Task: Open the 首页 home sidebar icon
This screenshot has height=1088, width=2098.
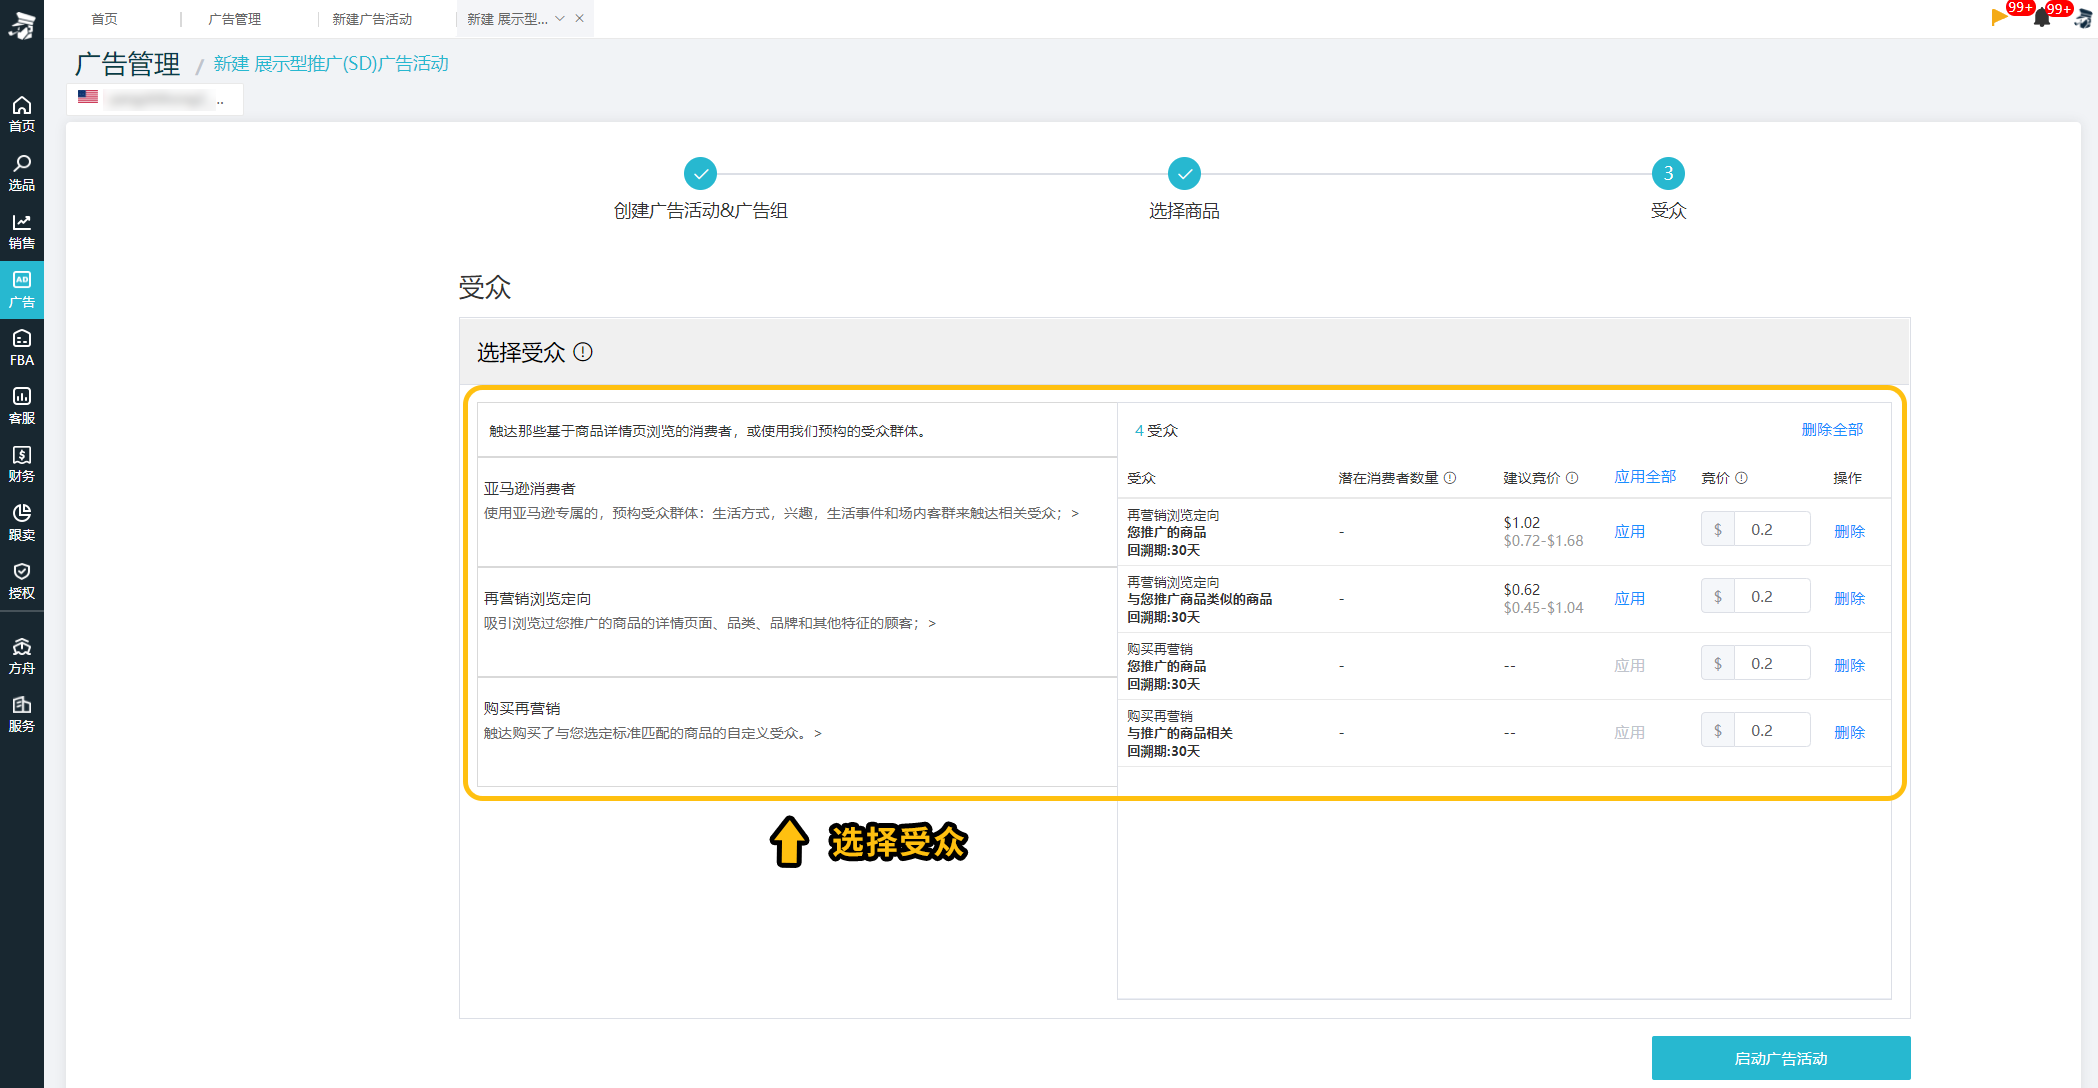Action: [x=22, y=115]
